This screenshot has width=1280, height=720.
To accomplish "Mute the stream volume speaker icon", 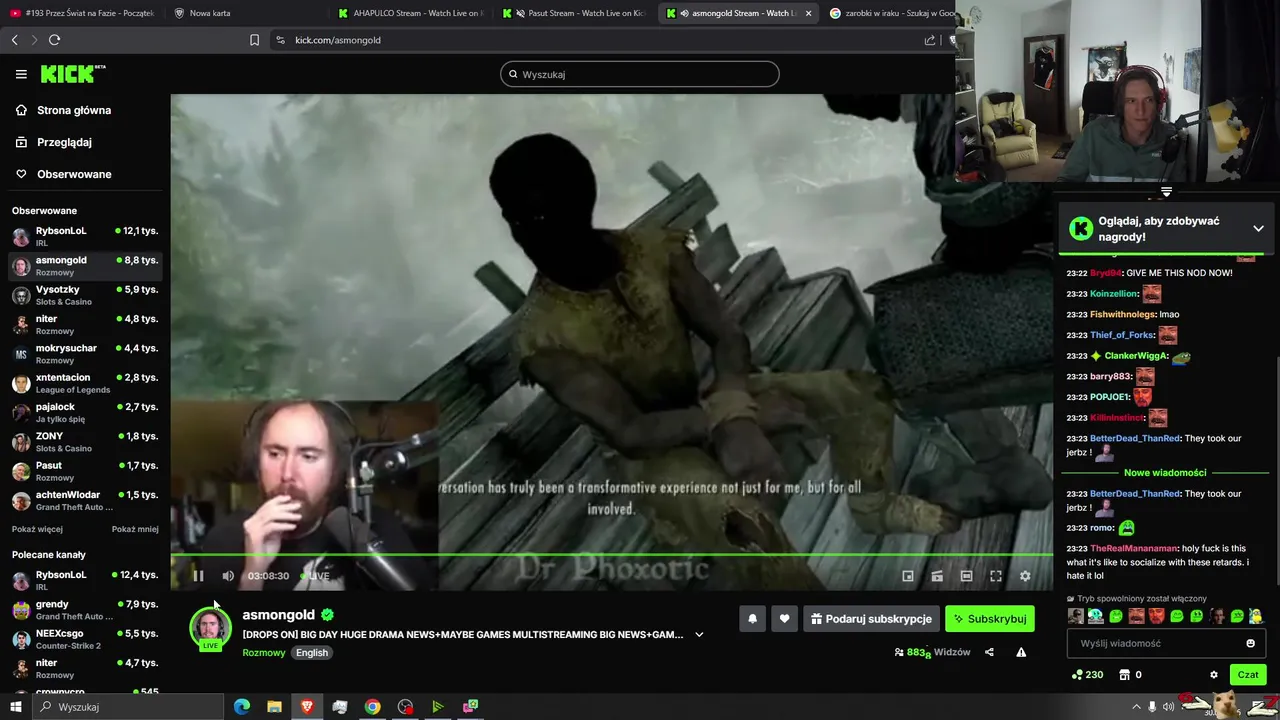I will pyautogui.click(x=228, y=576).
